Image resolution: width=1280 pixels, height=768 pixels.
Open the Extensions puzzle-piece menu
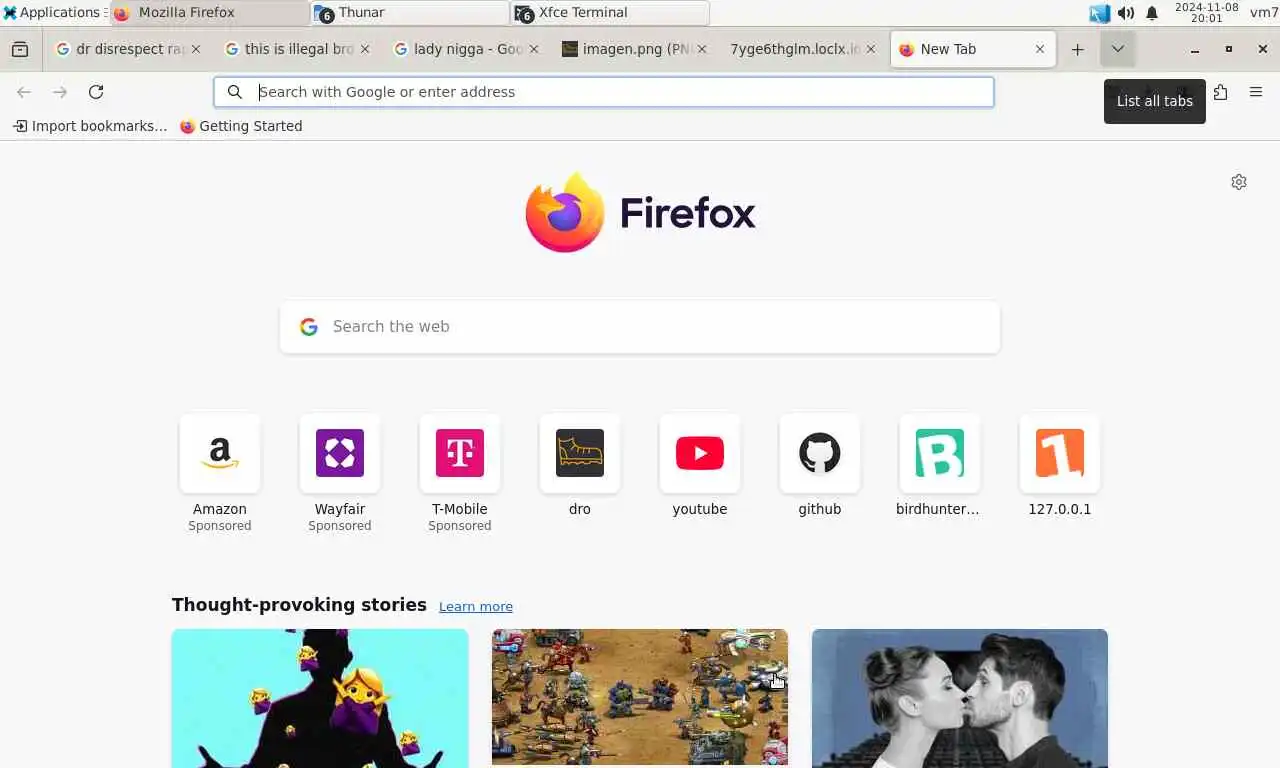tap(1220, 92)
